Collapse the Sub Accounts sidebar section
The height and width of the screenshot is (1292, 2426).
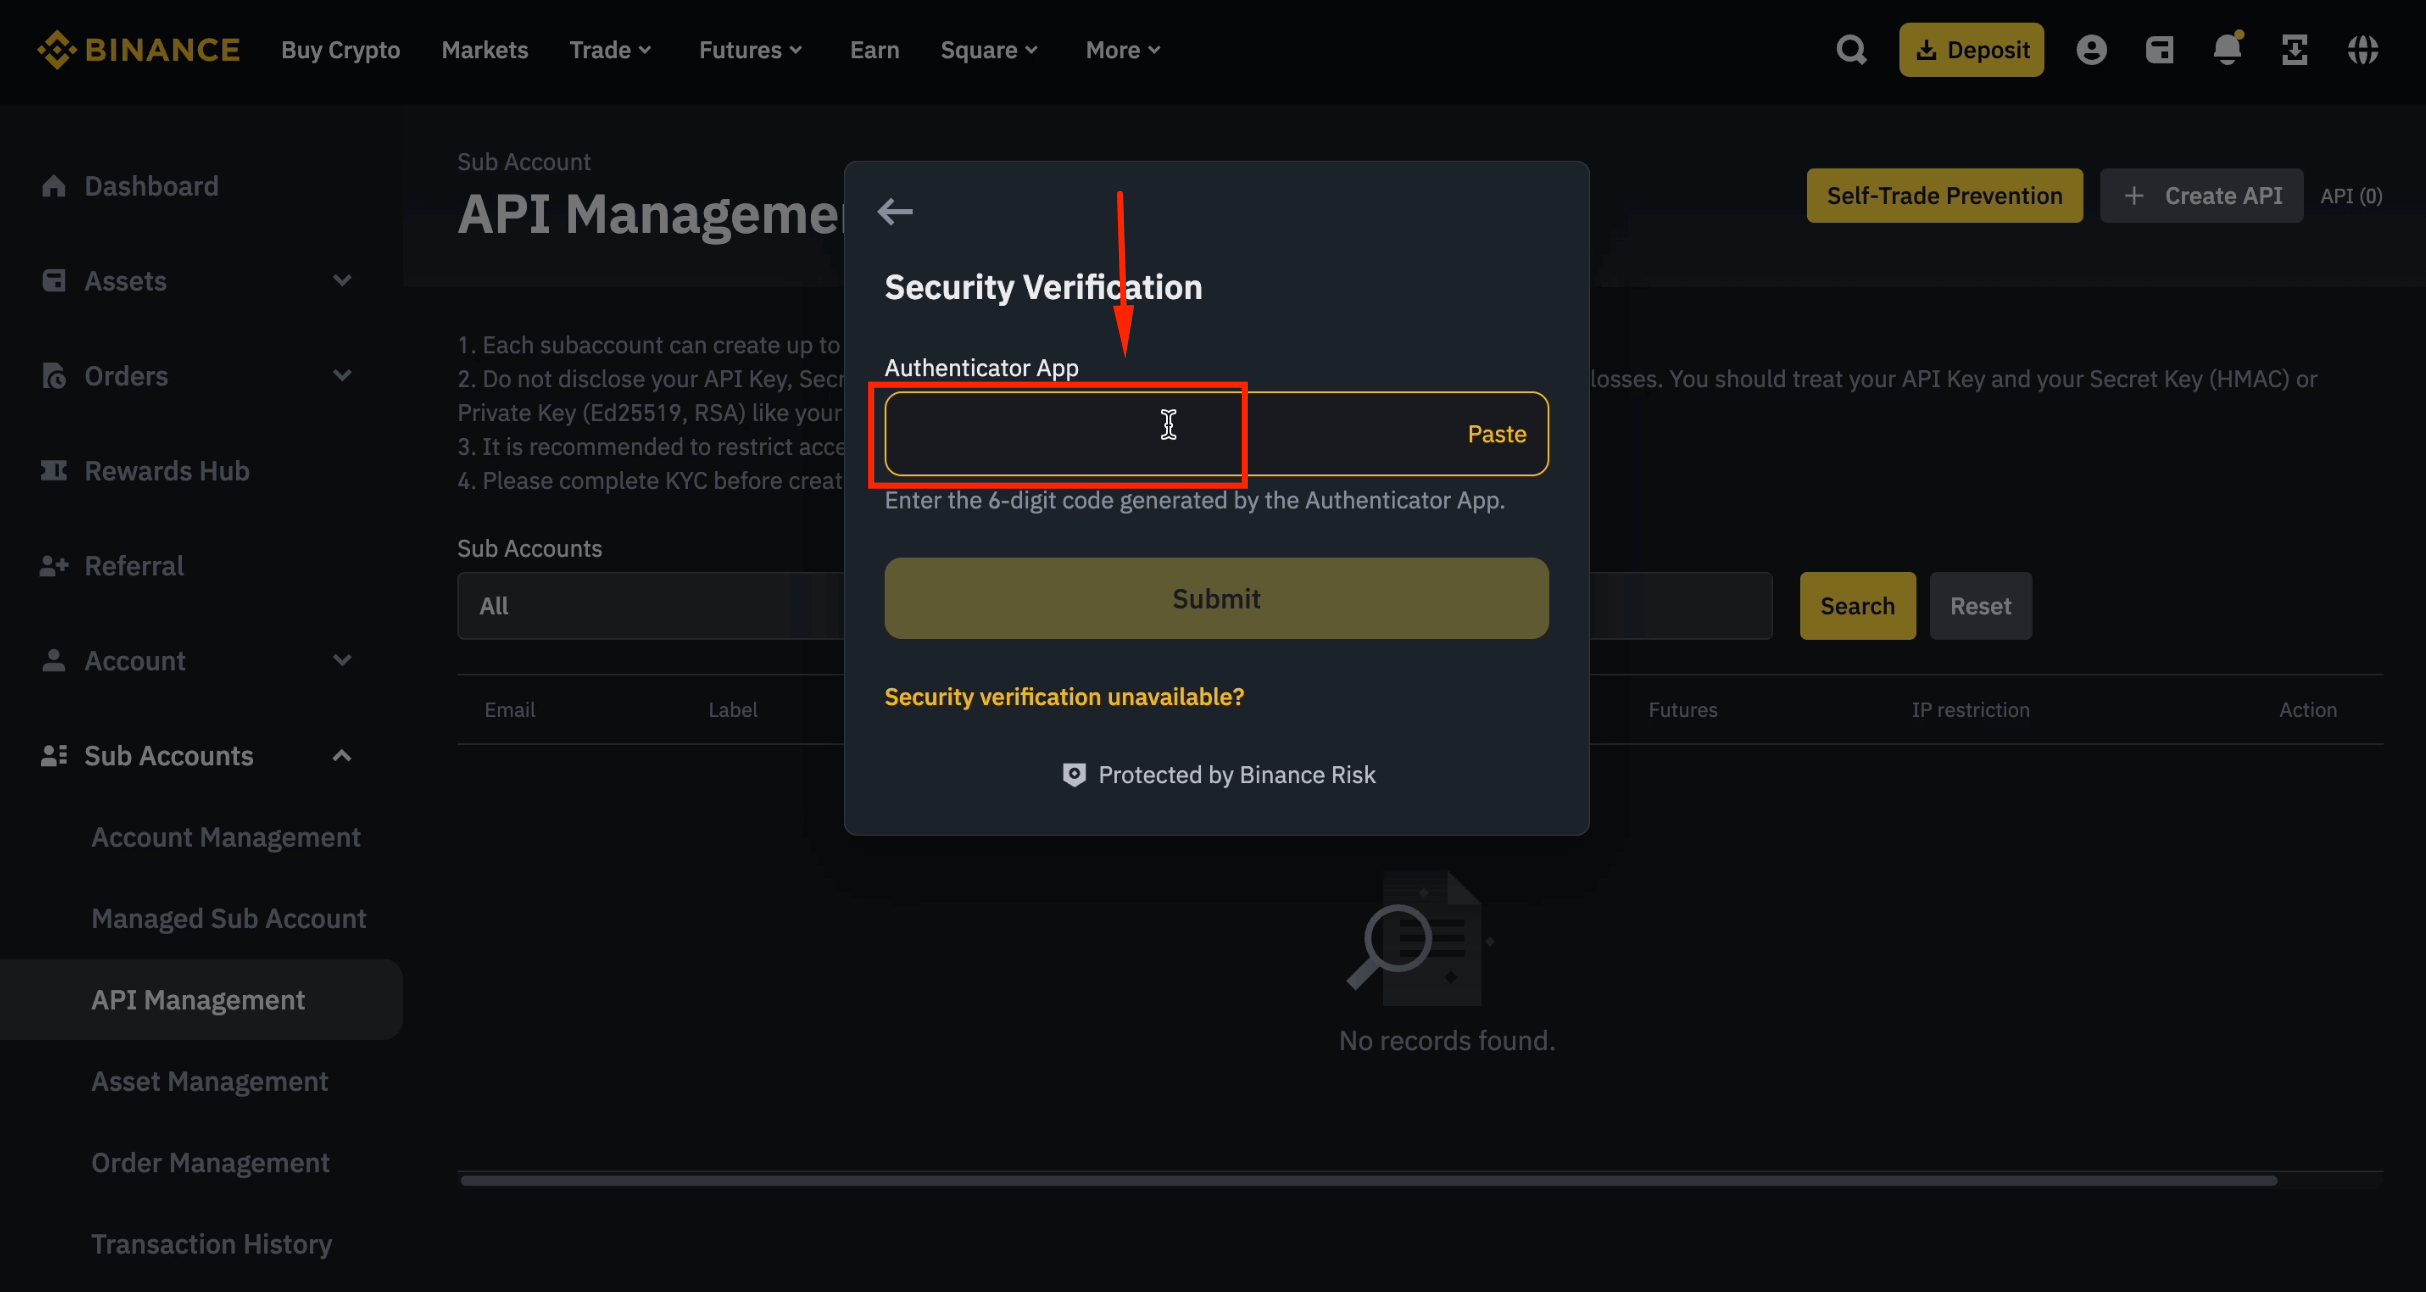coord(342,755)
